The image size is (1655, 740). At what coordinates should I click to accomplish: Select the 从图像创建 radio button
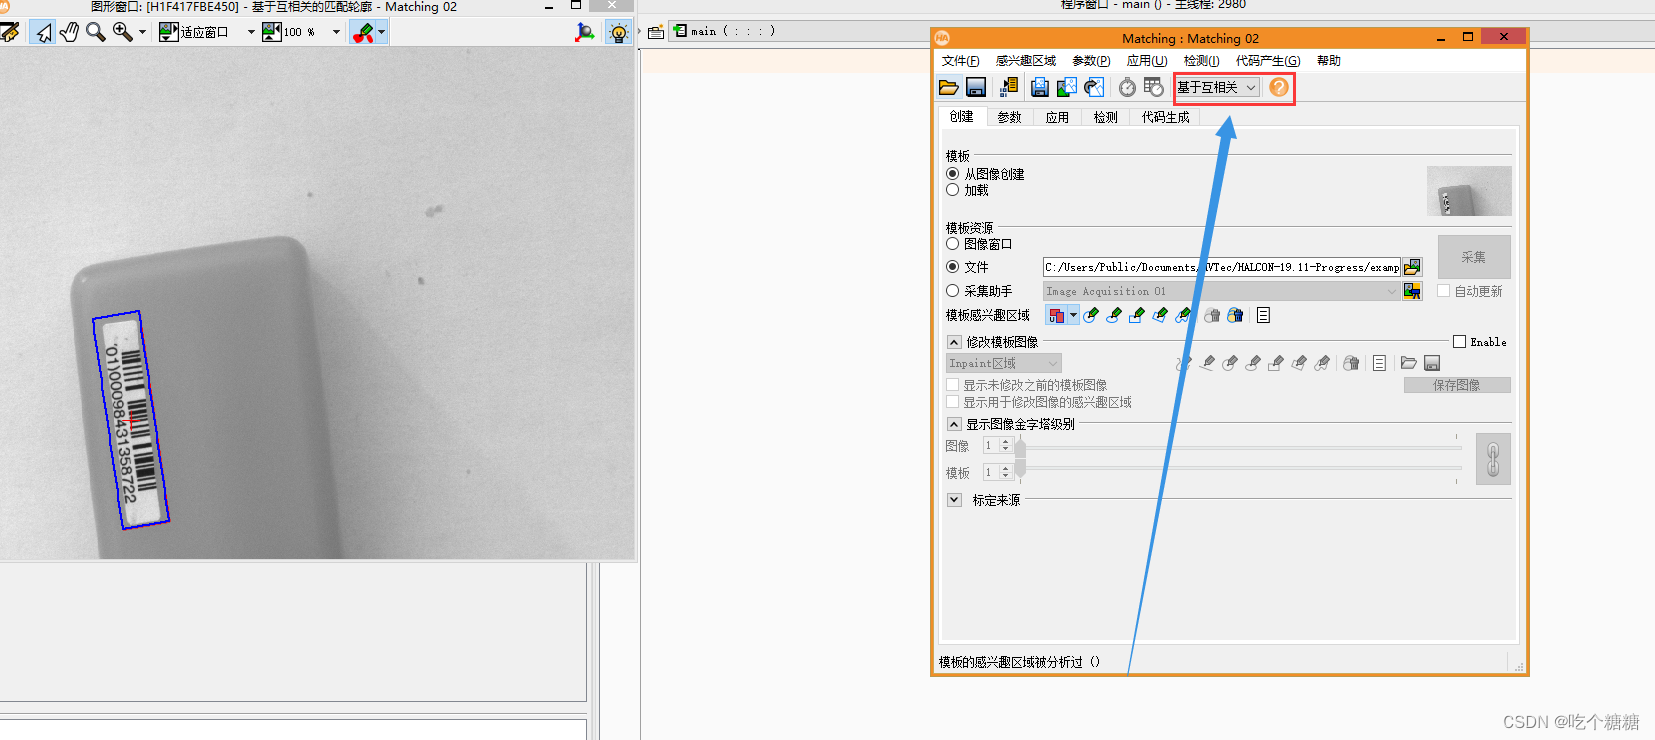952,174
